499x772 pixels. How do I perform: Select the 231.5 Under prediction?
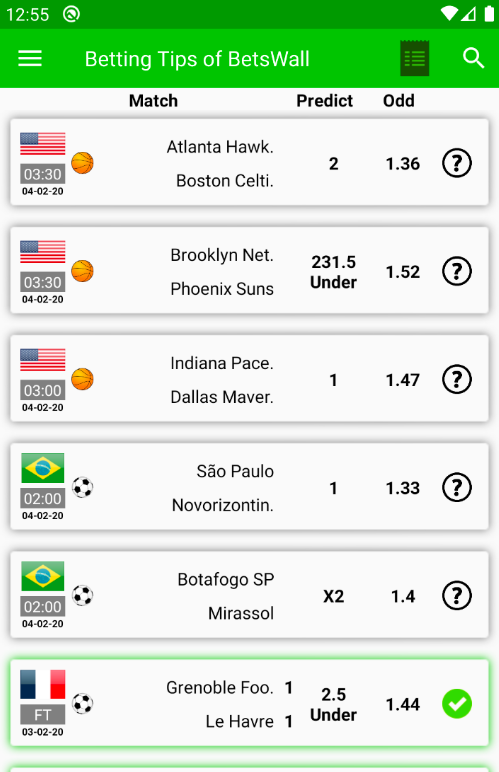coord(333,272)
